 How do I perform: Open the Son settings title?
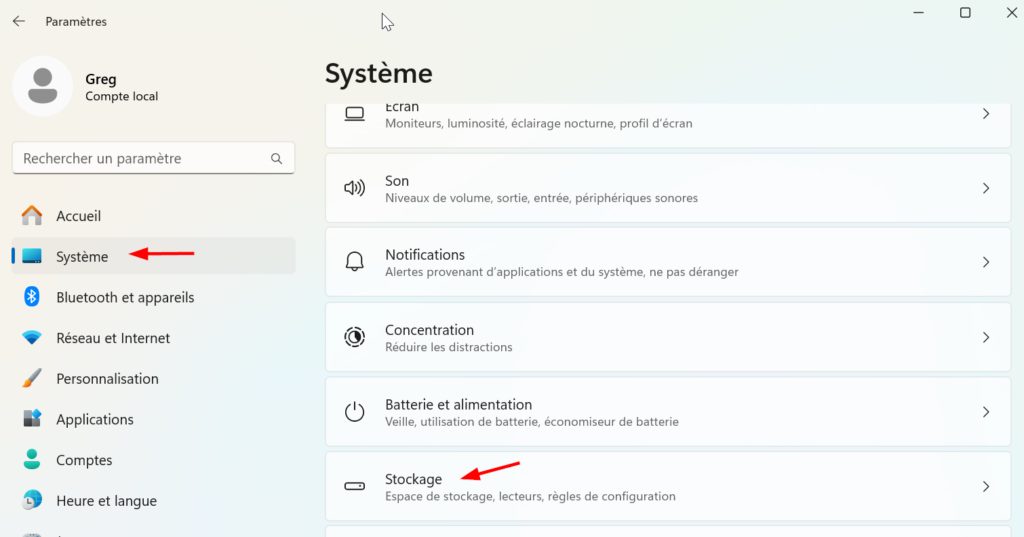coord(396,181)
